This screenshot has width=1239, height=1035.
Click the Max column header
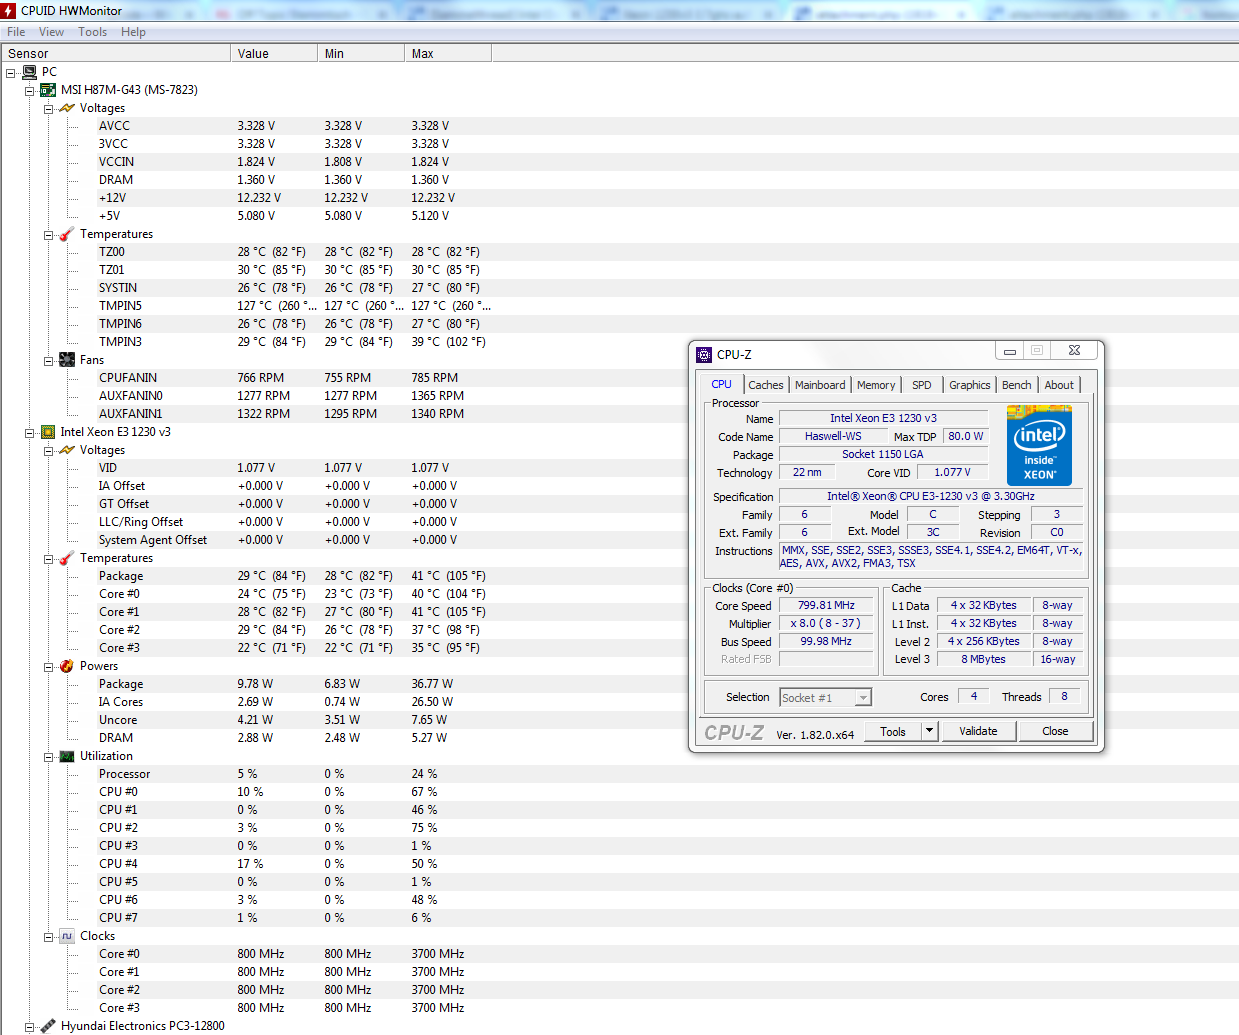click(x=448, y=53)
